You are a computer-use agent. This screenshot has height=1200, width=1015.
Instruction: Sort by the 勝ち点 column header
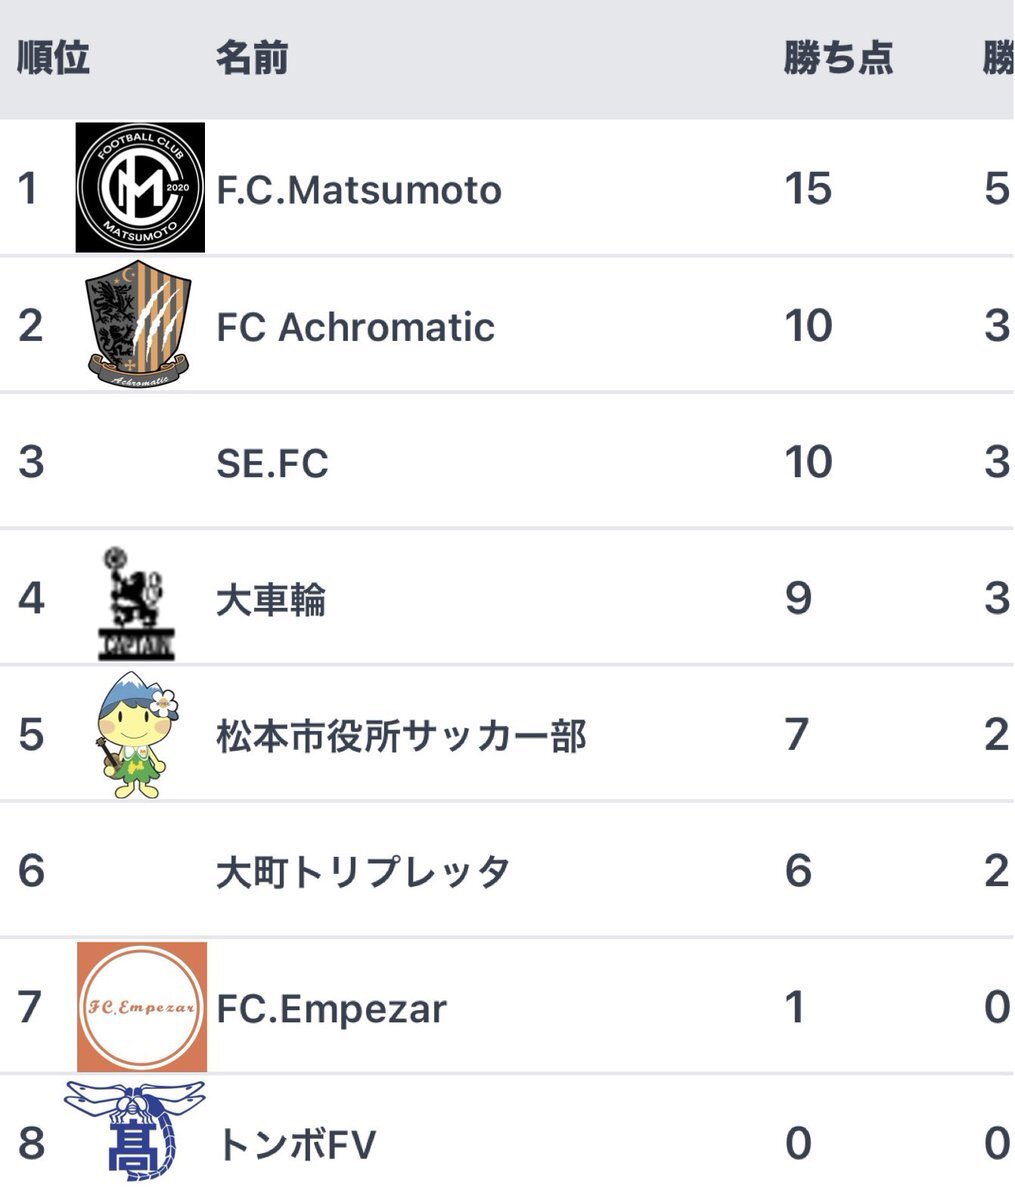click(838, 58)
